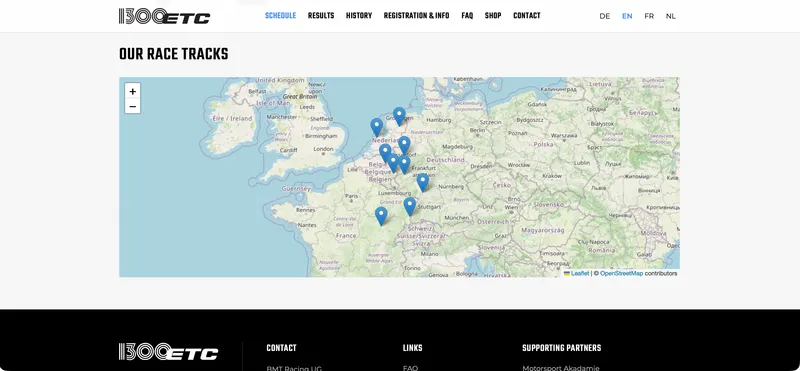Open FAQ in the top navigation
Viewport: 800px width, 371px height.
pyautogui.click(x=467, y=16)
